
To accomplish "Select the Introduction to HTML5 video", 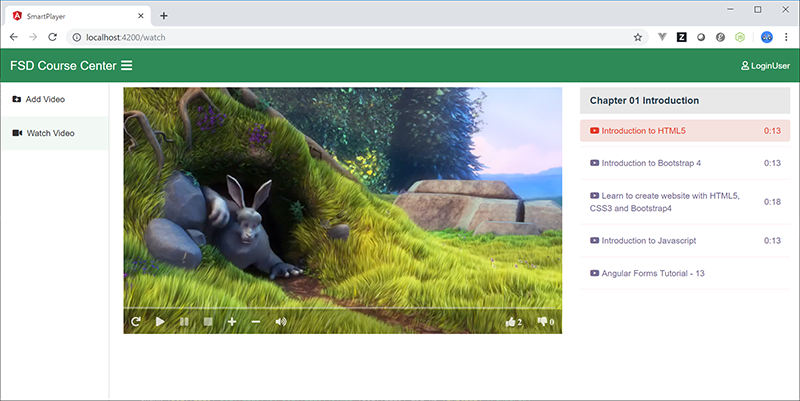I will click(685, 131).
